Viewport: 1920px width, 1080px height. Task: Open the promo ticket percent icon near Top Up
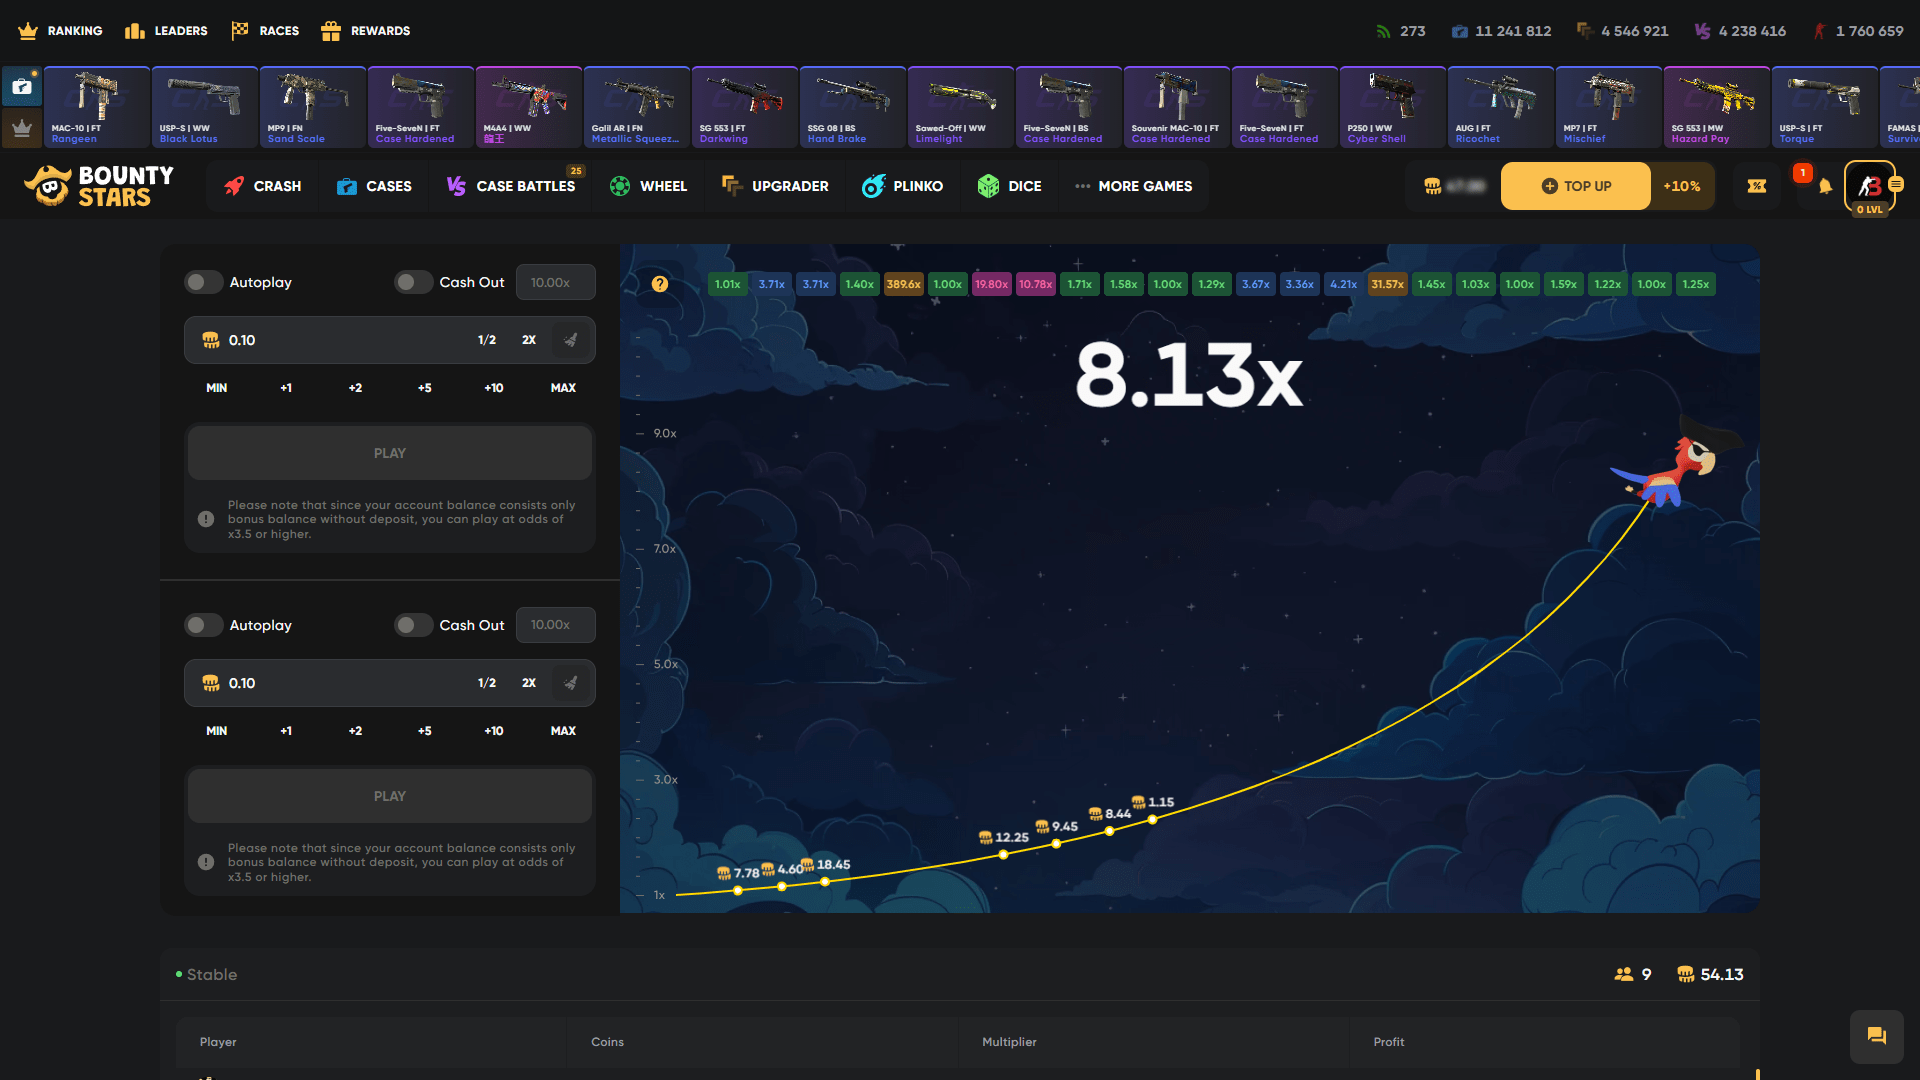(x=1757, y=186)
